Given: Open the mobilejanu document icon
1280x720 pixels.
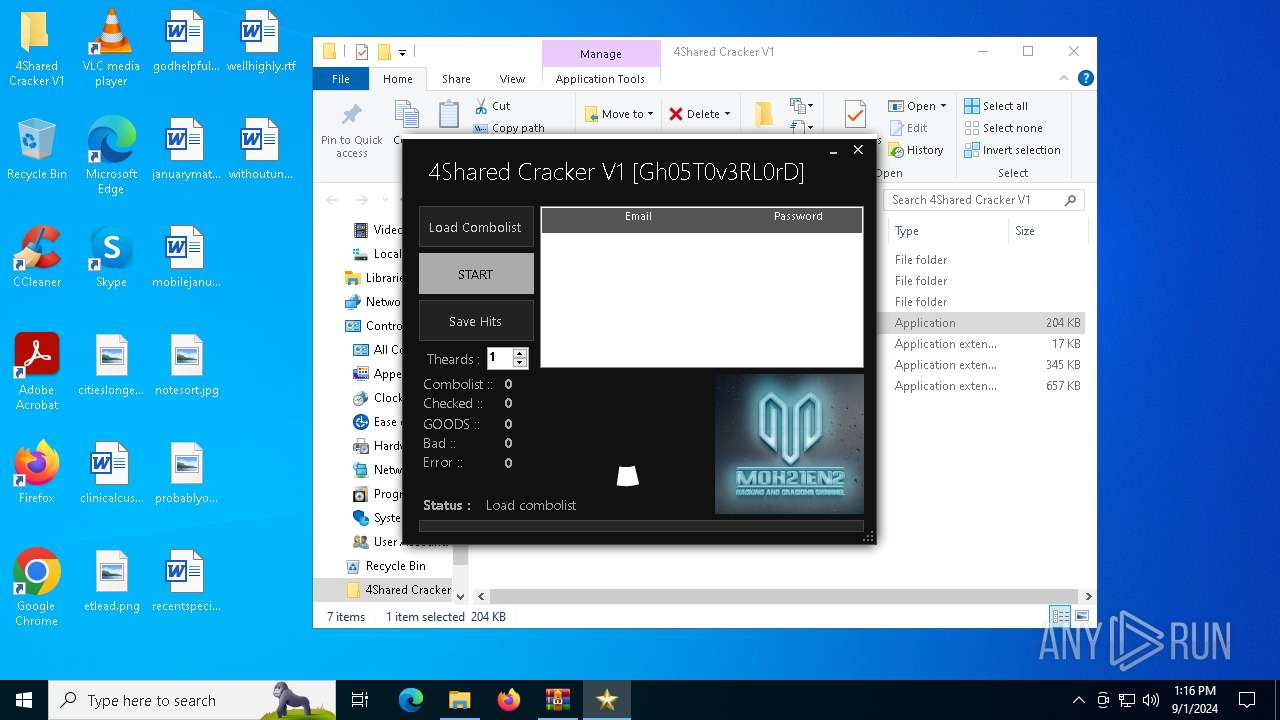Looking at the screenshot, I should 185,257.
